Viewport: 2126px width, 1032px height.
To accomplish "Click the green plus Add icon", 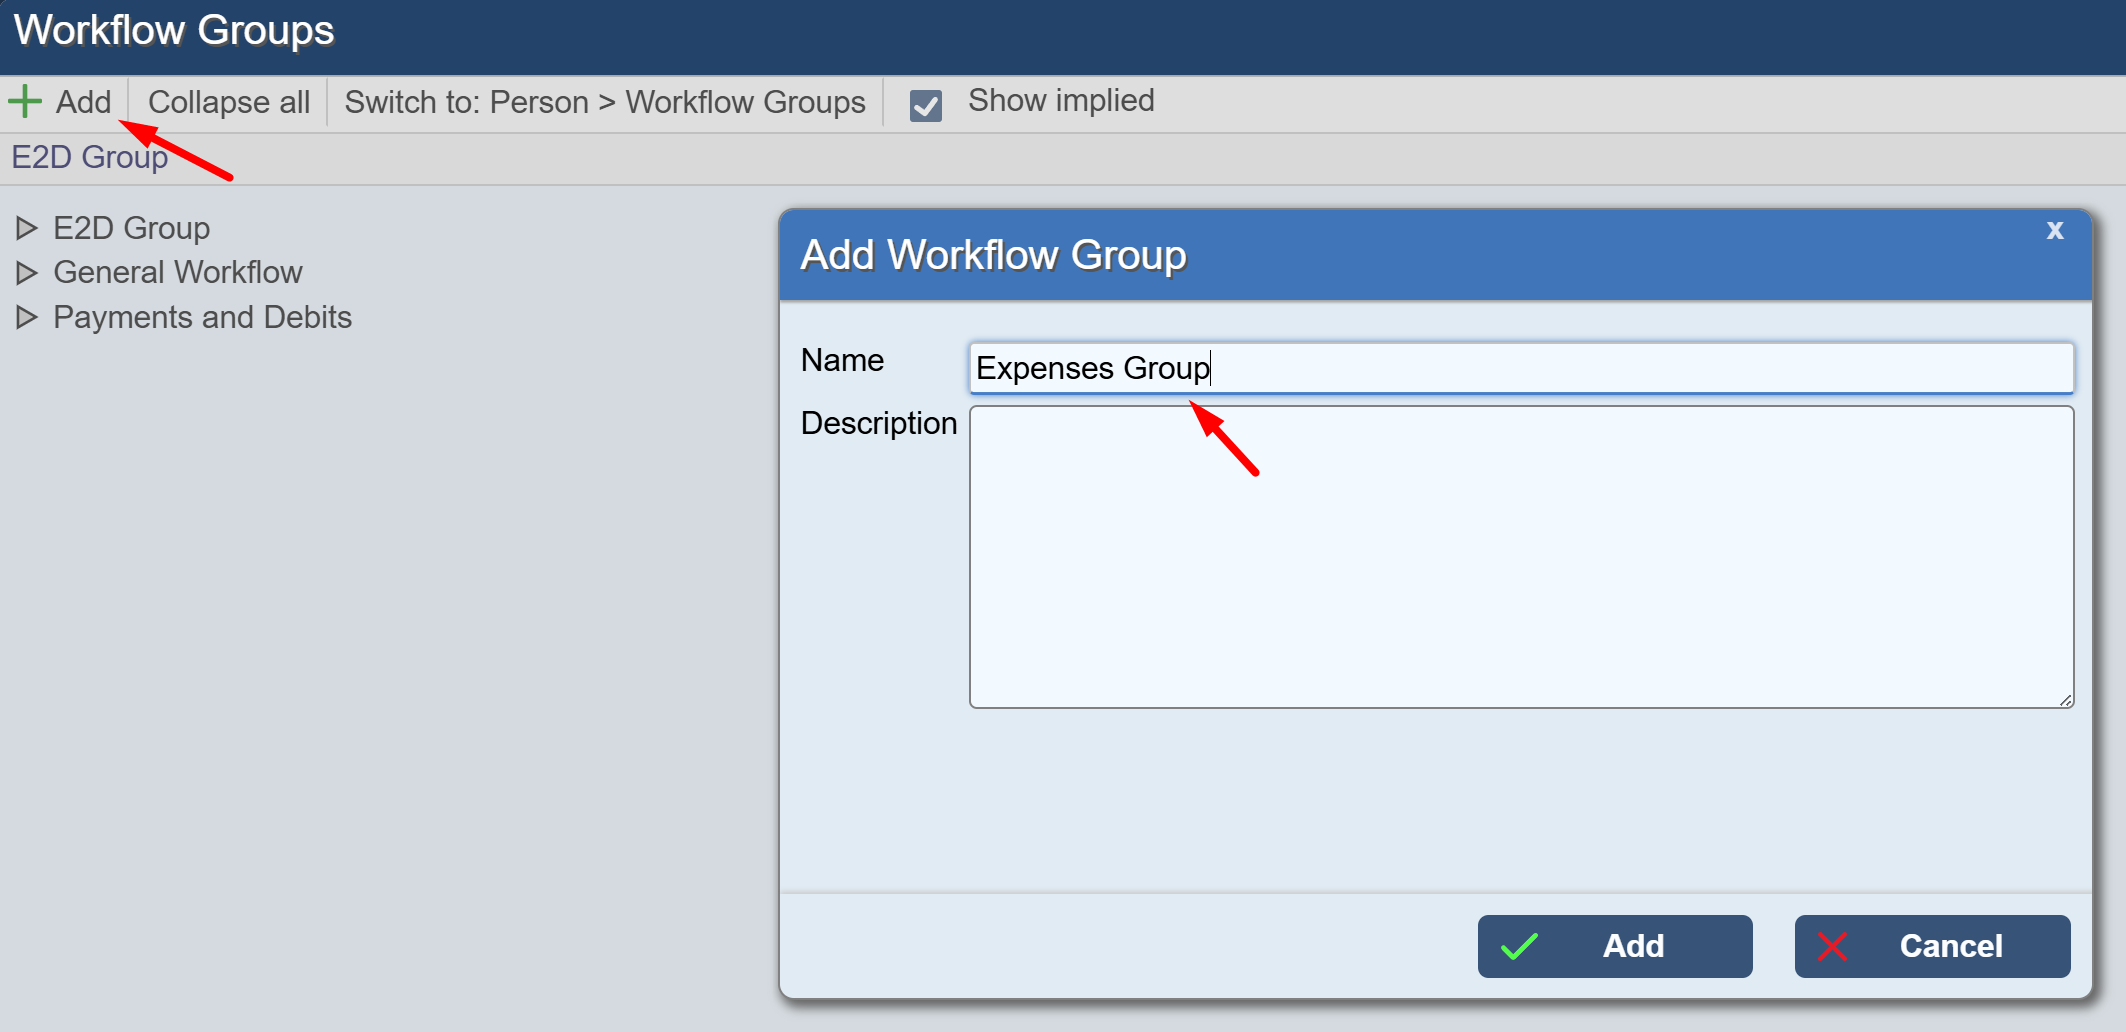I will pyautogui.click(x=25, y=102).
